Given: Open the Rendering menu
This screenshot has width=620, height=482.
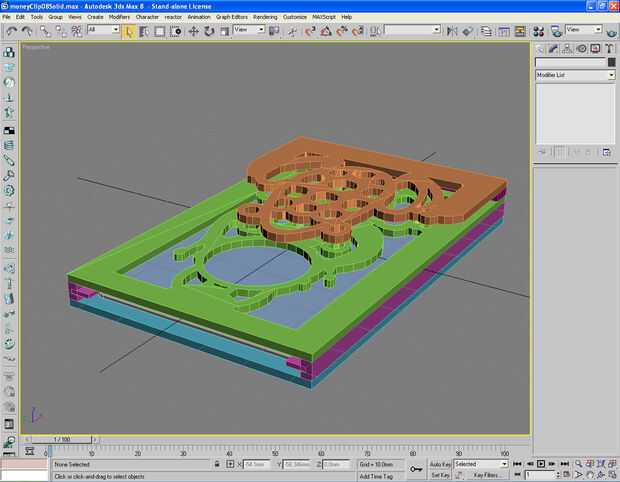Looking at the screenshot, I should point(265,17).
